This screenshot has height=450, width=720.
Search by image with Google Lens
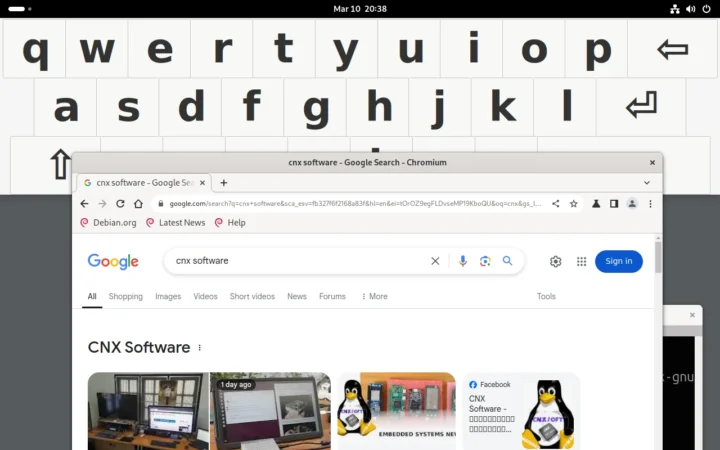[x=485, y=261]
